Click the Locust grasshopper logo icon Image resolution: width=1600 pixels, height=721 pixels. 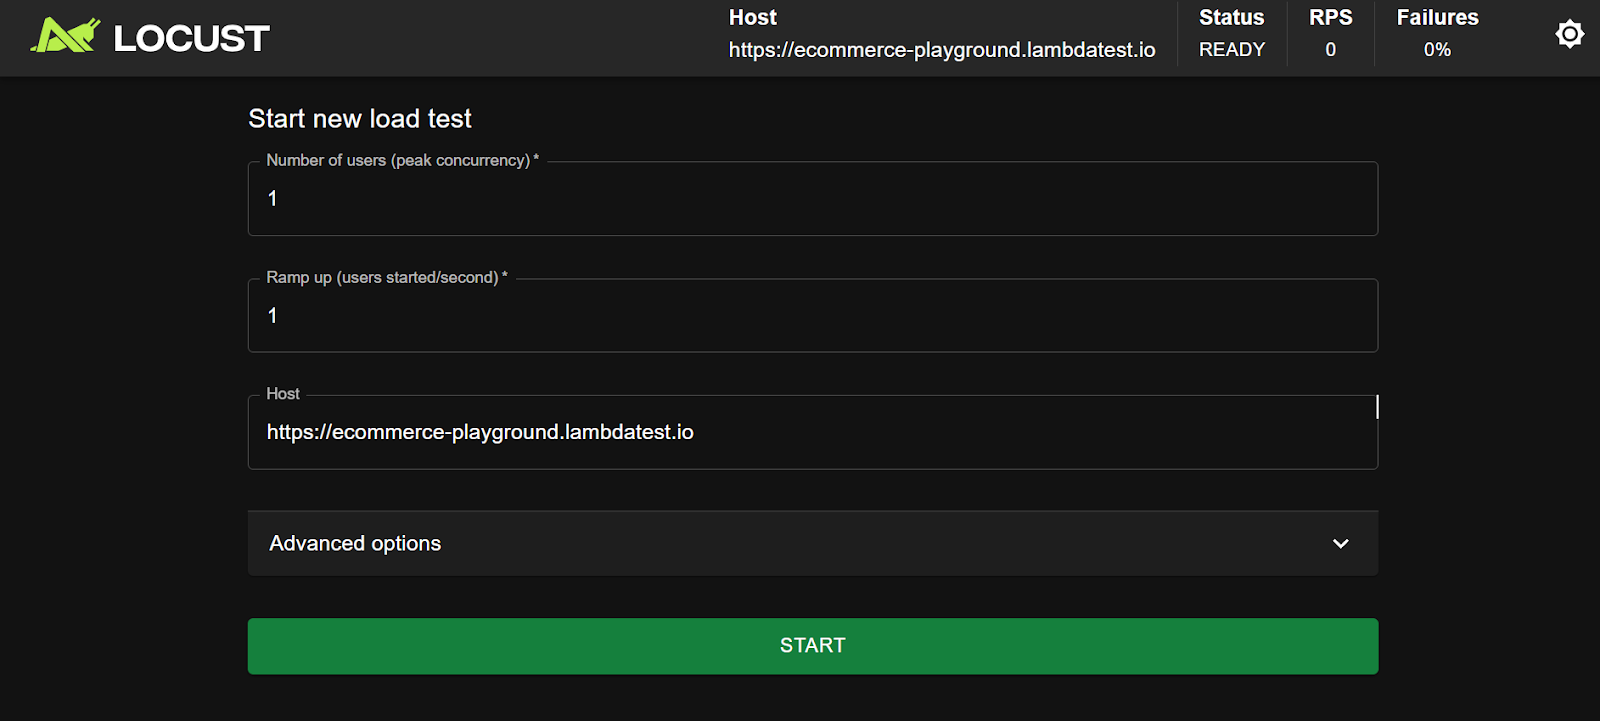[65, 36]
